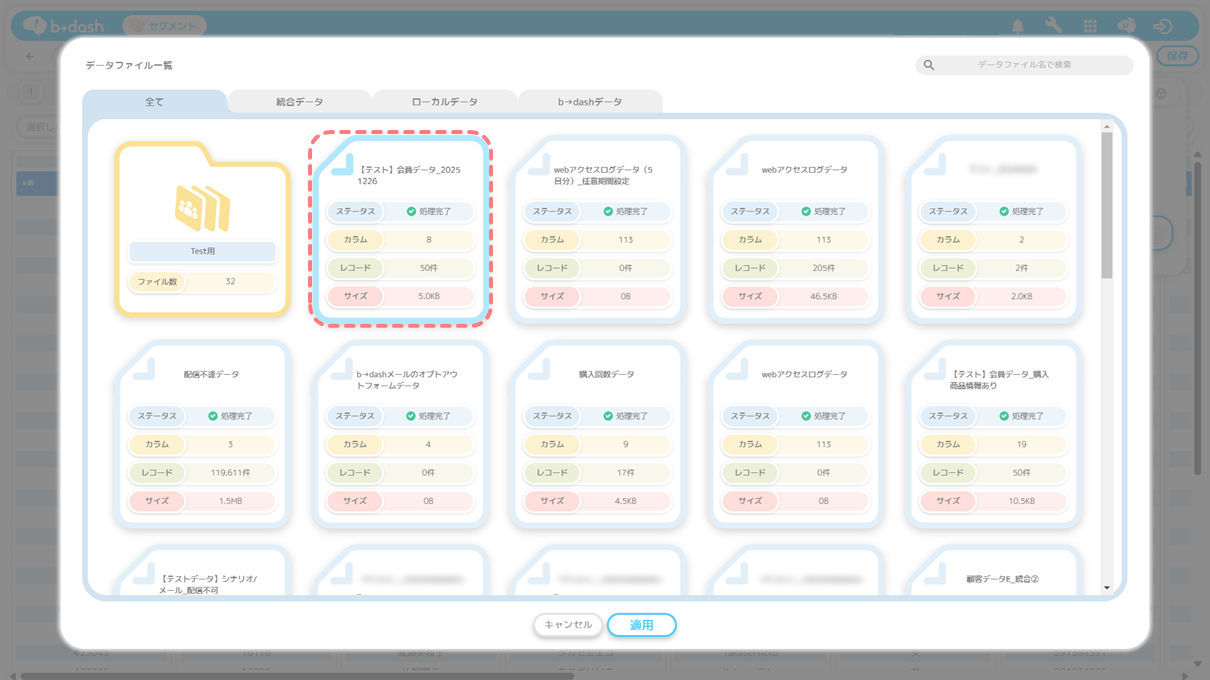Switch to the ローカルデータ tab
This screenshot has width=1210, height=680.
point(445,102)
